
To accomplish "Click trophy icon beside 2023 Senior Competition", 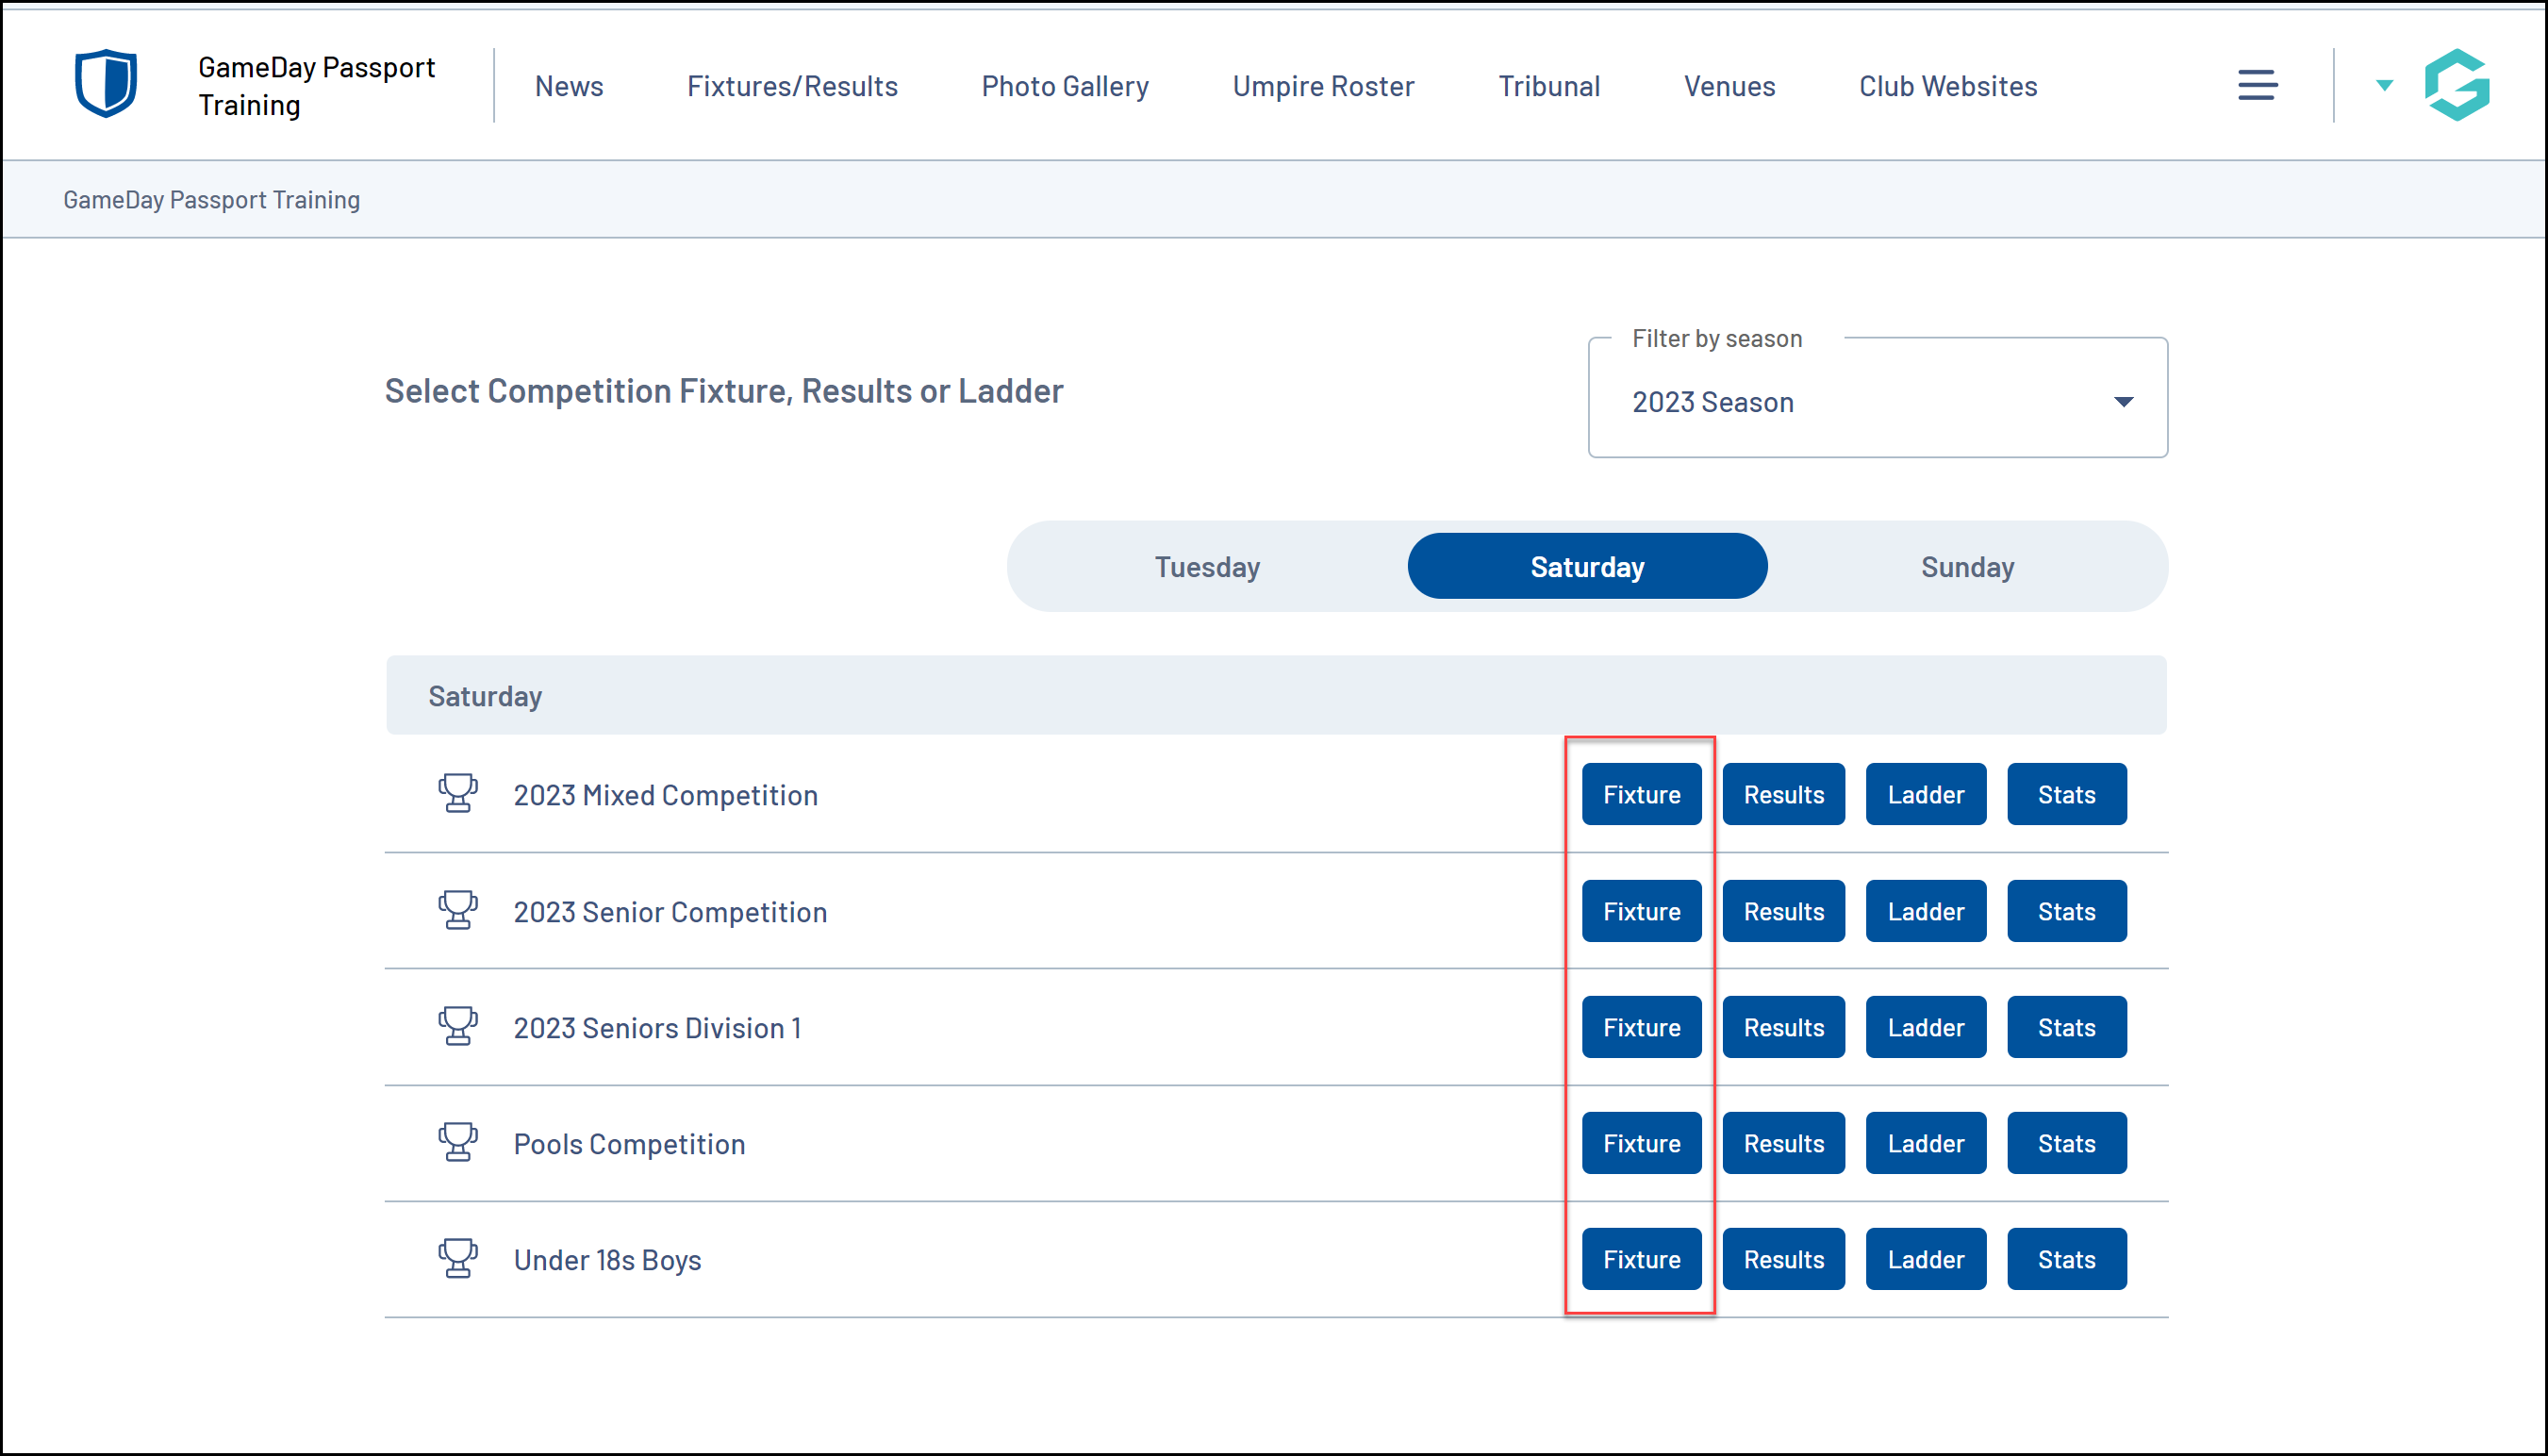I will 458,911.
